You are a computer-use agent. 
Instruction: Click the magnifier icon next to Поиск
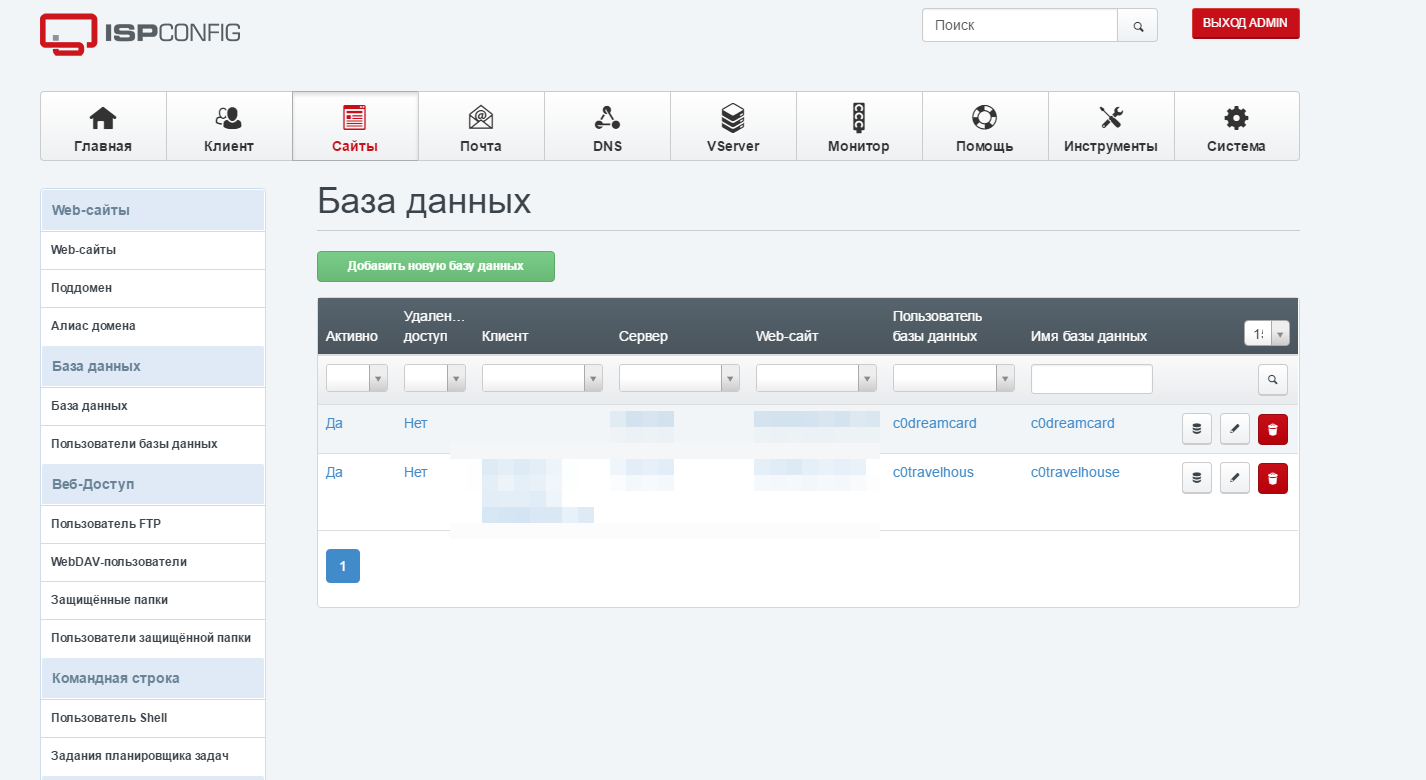[x=1138, y=26]
